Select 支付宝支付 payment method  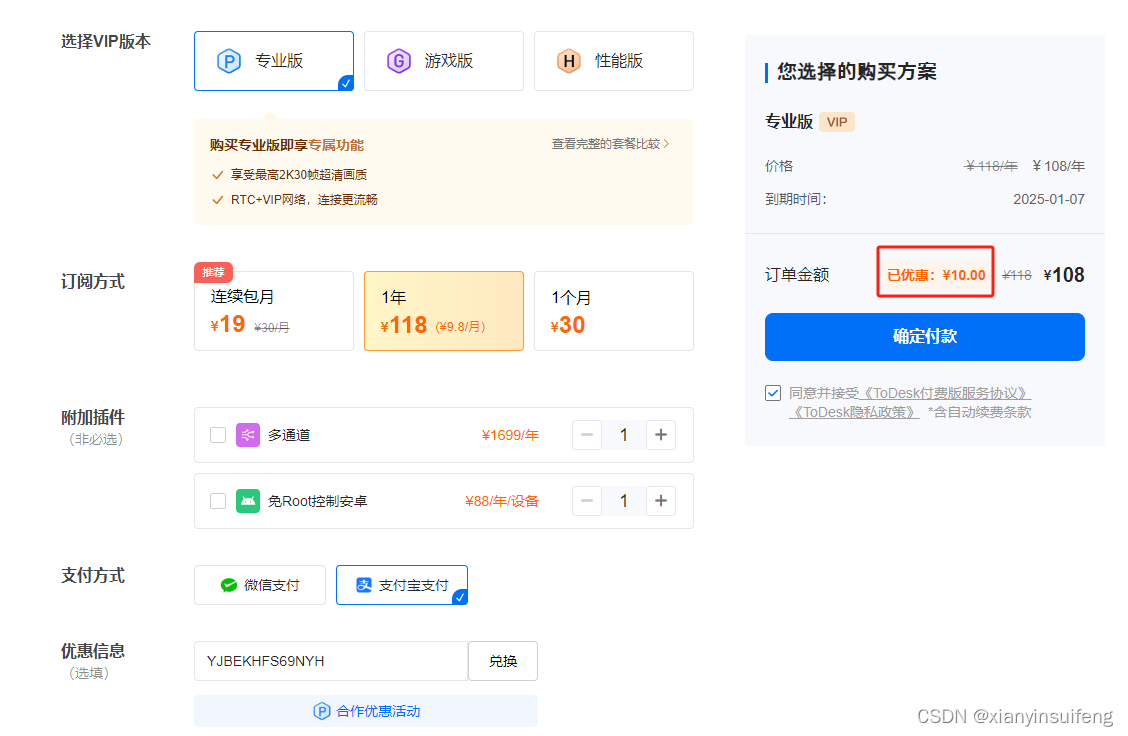coord(401,585)
